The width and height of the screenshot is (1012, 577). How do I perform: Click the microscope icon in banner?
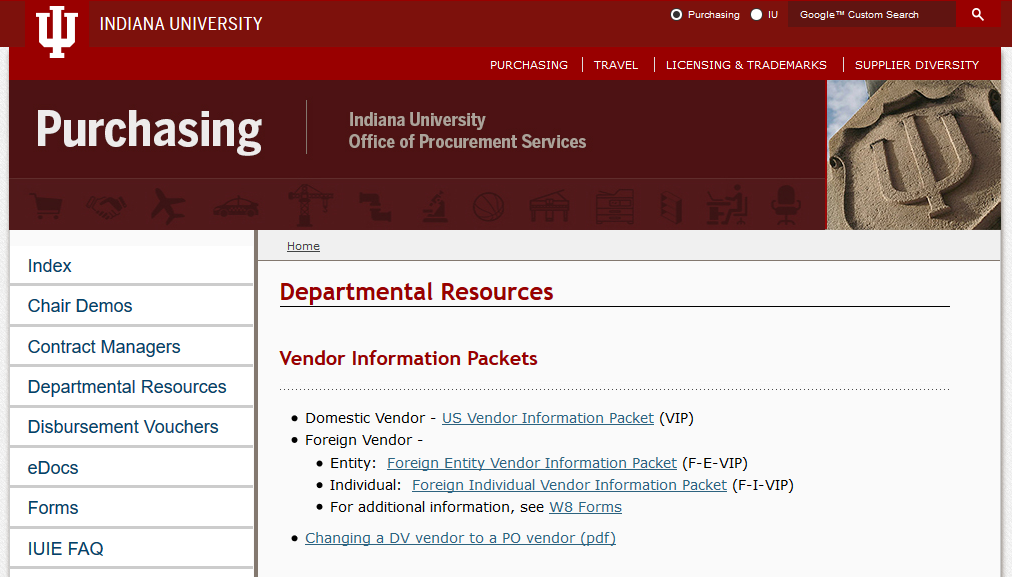(x=433, y=207)
